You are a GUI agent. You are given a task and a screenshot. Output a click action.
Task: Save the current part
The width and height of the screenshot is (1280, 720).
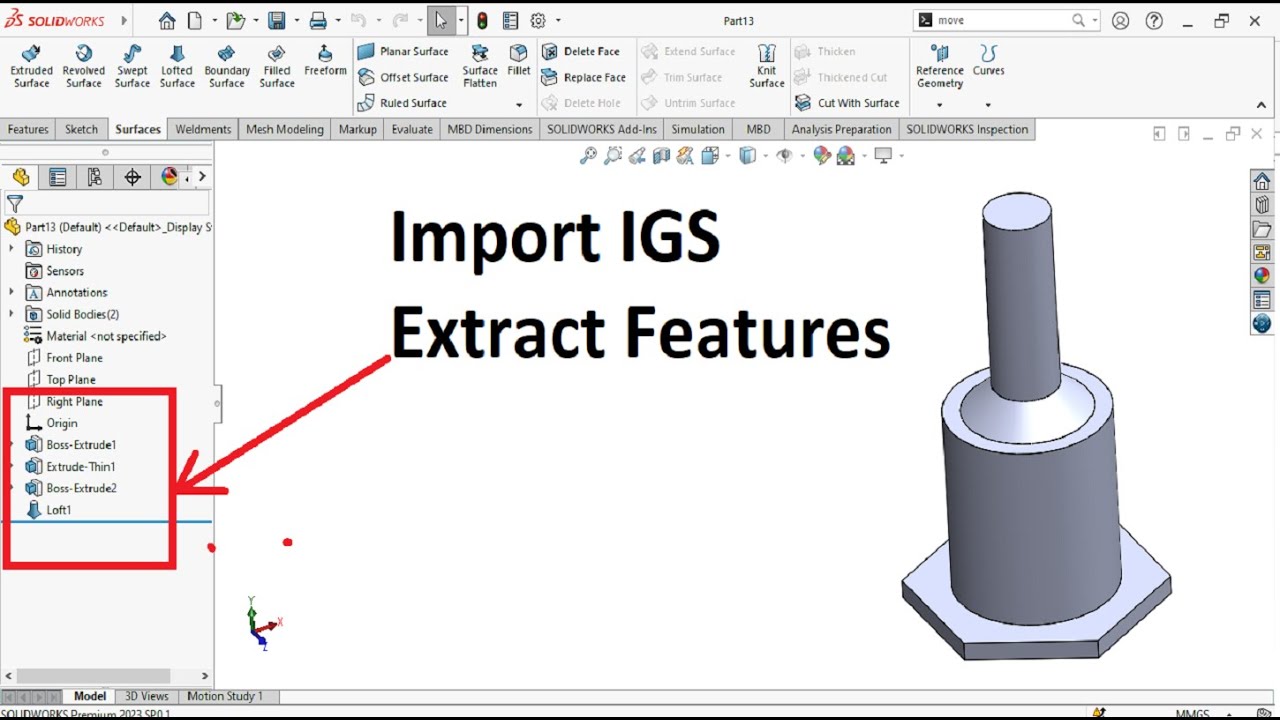[277, 20]
